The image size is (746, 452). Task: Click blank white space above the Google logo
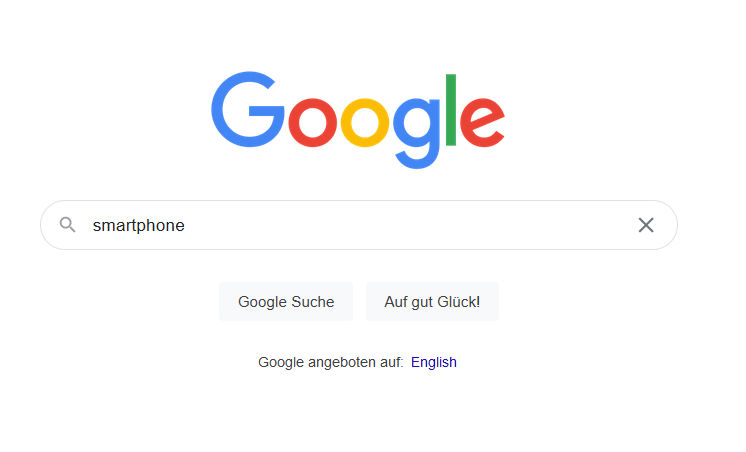coord(357,33)
